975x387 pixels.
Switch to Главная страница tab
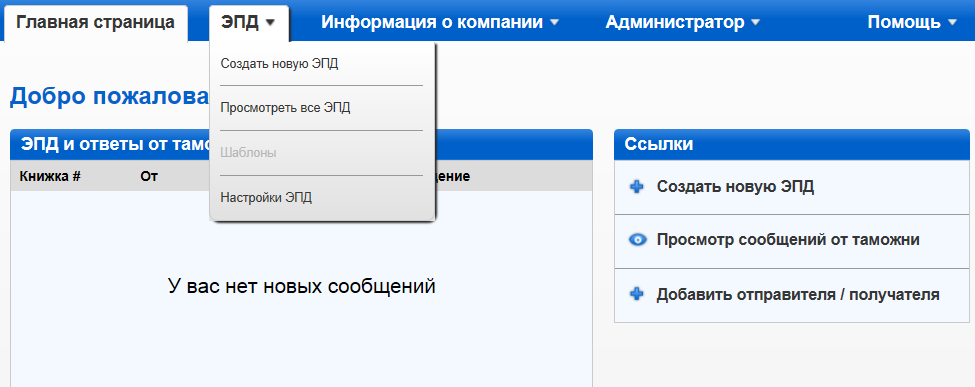click(x=95, y=23)
